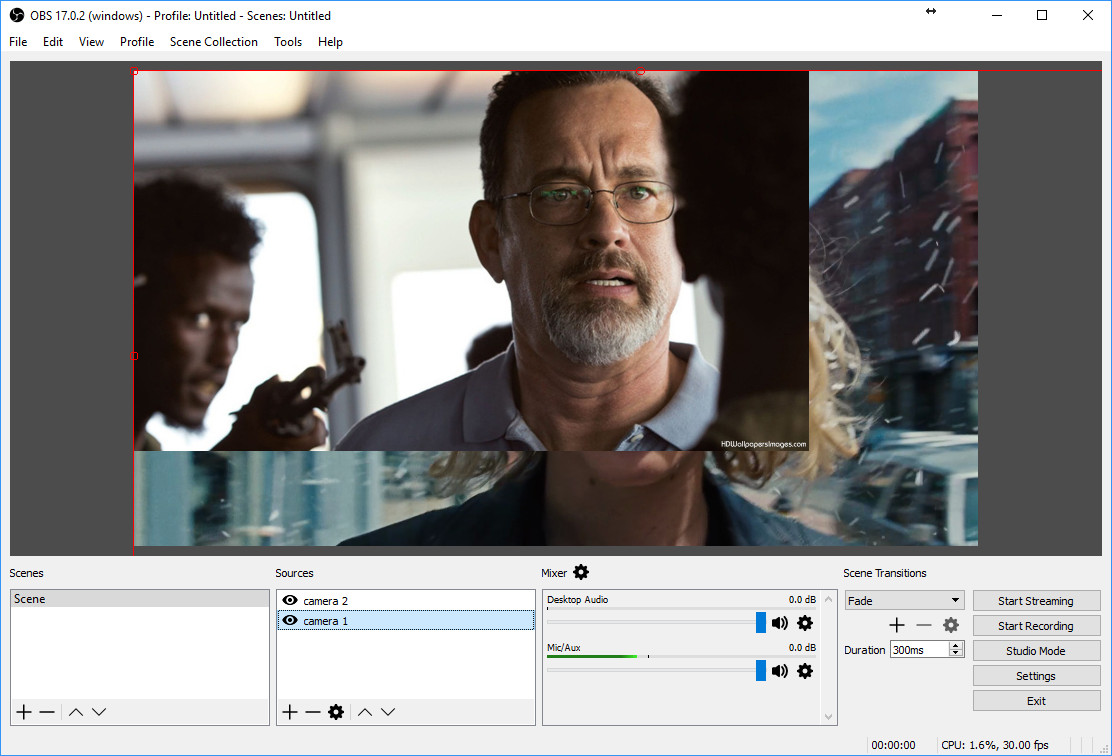Hide camera 2 source via eye icon
Image resolution: width=1112 pixels, height=756 pixels.
click(290, 600)
